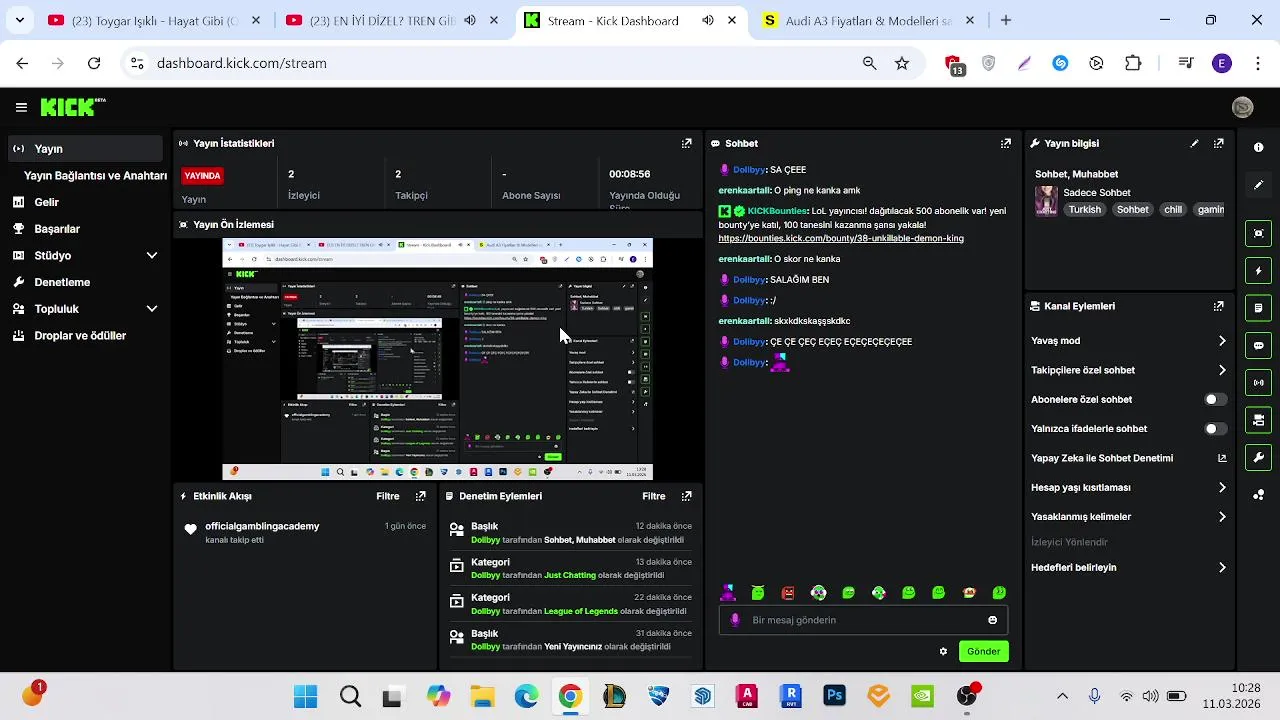Open Yapay Zeka ile Sohbet Denetimi external link
Image resolution: width=1280 pixels, height=720 pixels.
[x=1222, y=458]
